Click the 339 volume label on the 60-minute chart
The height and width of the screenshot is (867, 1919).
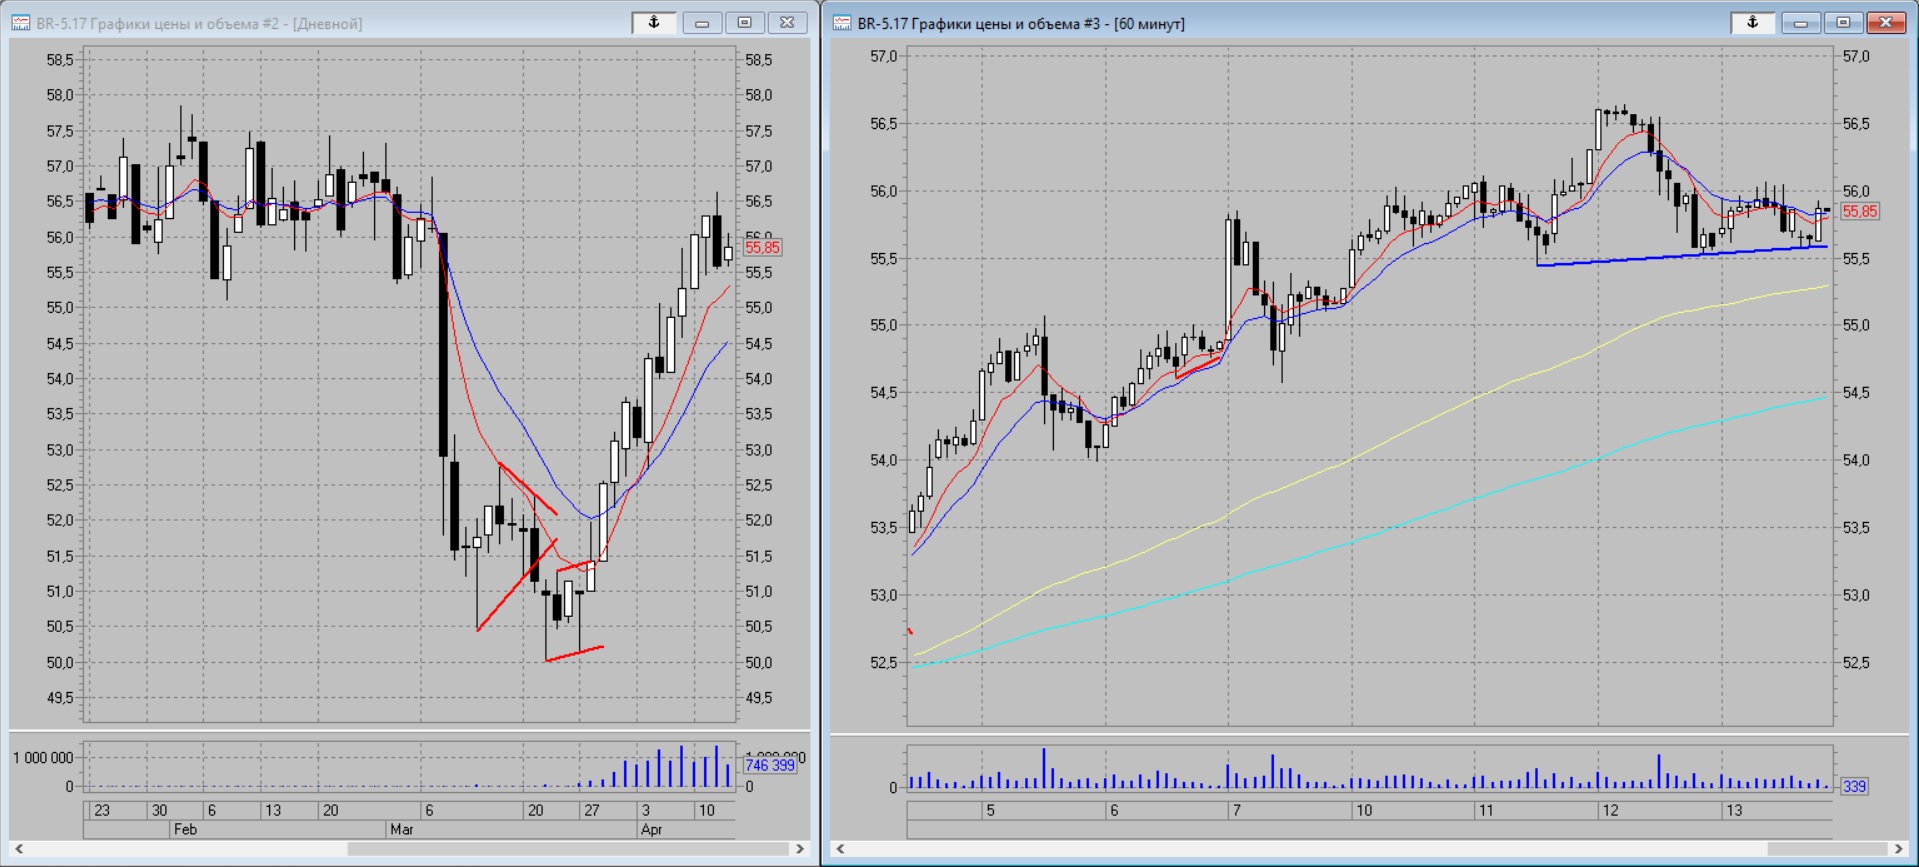pos(1854,786)
